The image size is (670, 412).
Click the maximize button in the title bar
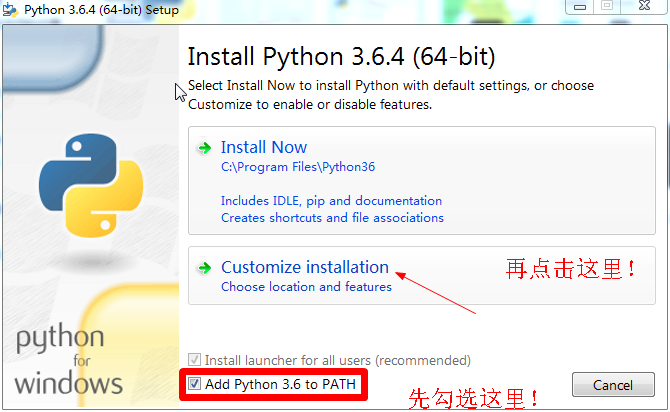(x=607, y=6)
